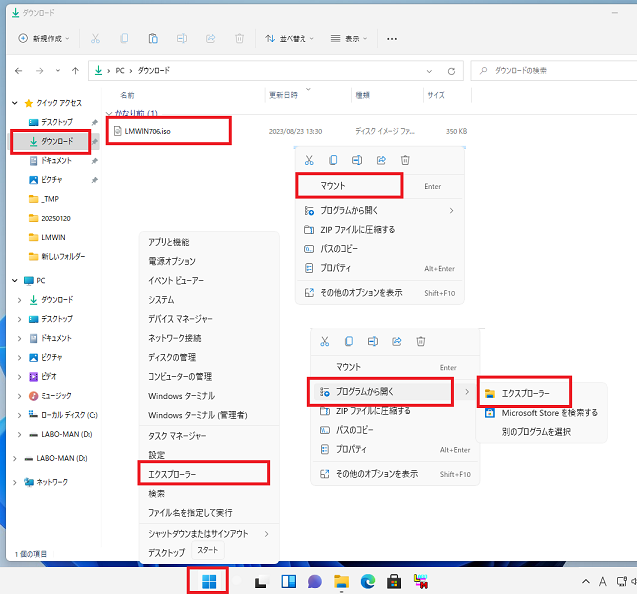The image size is (637, 594).
Task: Select Microsoft Store を検索する in the submenu
Action: 549,412
